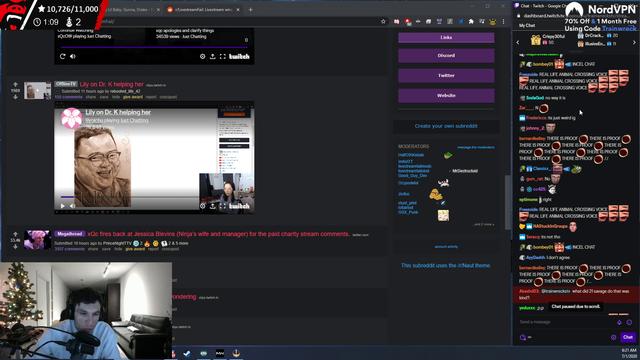This screenshot has height=360, width=640.
Task: Click the 'account activity' link in sidebar
Action: 446,247
